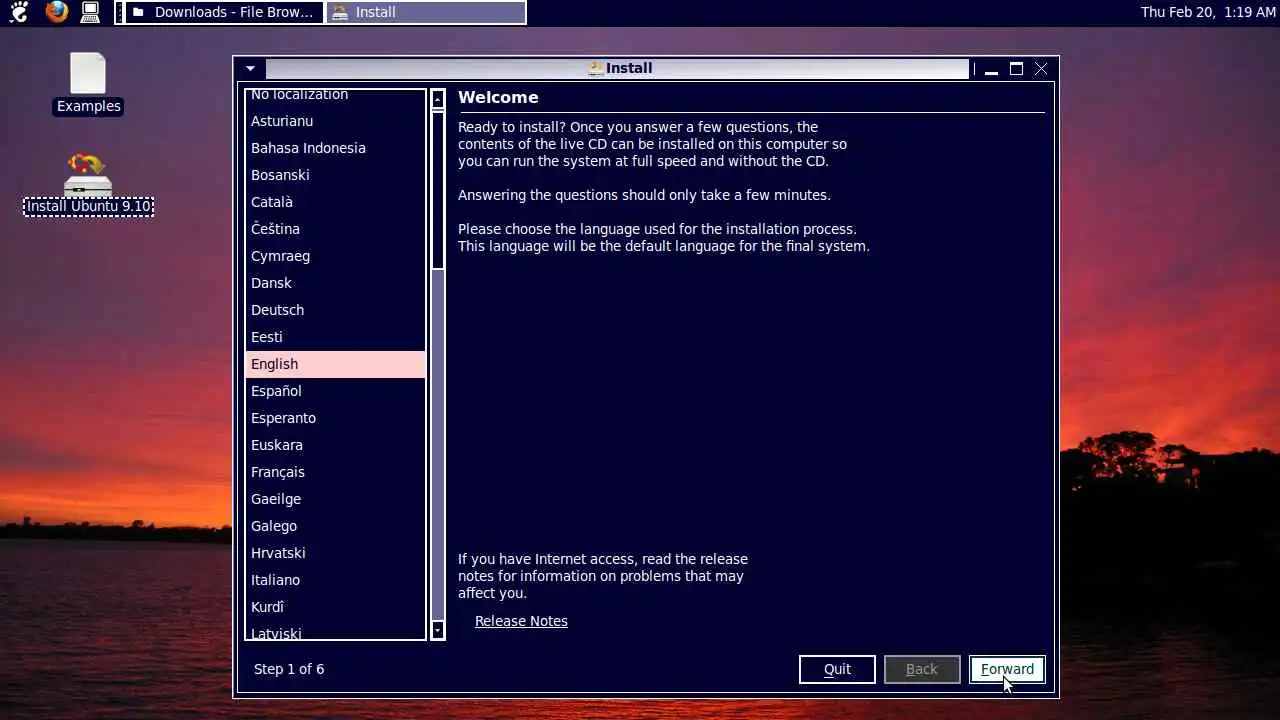This screenshot has width=1280, height=720.
Task: Open the Release Notes link
Action: [x=521, y=621]
